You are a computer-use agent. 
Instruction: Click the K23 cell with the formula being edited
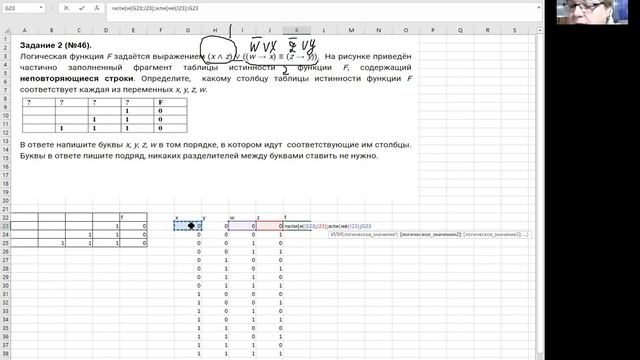click(x=297, y=226)
